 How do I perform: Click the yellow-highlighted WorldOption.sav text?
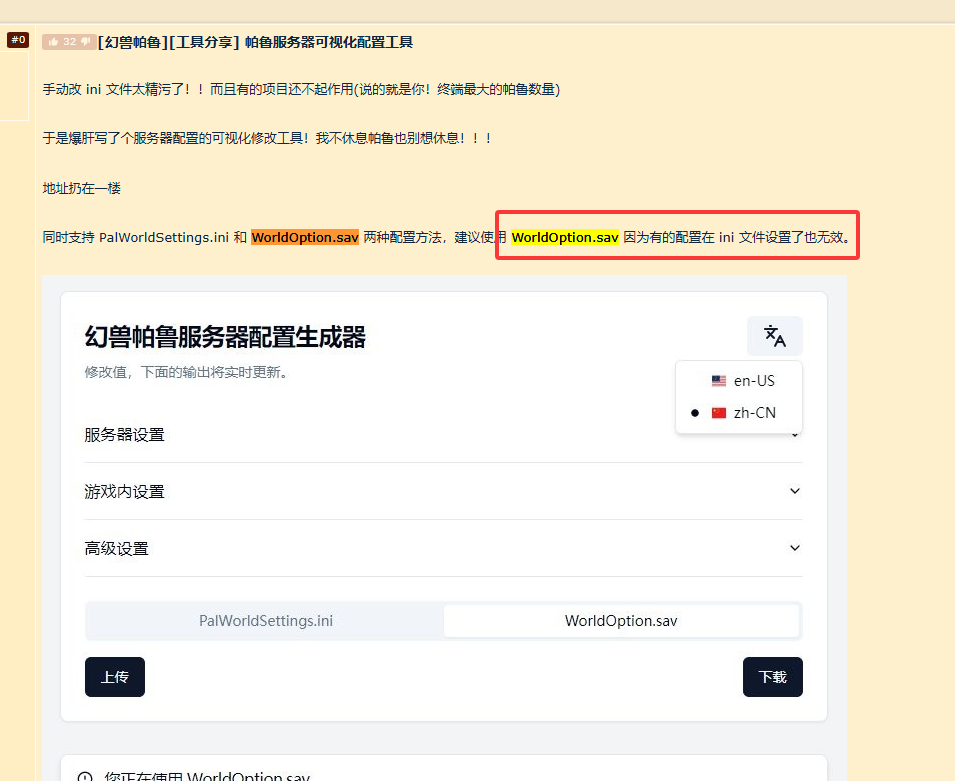[x=565, y=238]
